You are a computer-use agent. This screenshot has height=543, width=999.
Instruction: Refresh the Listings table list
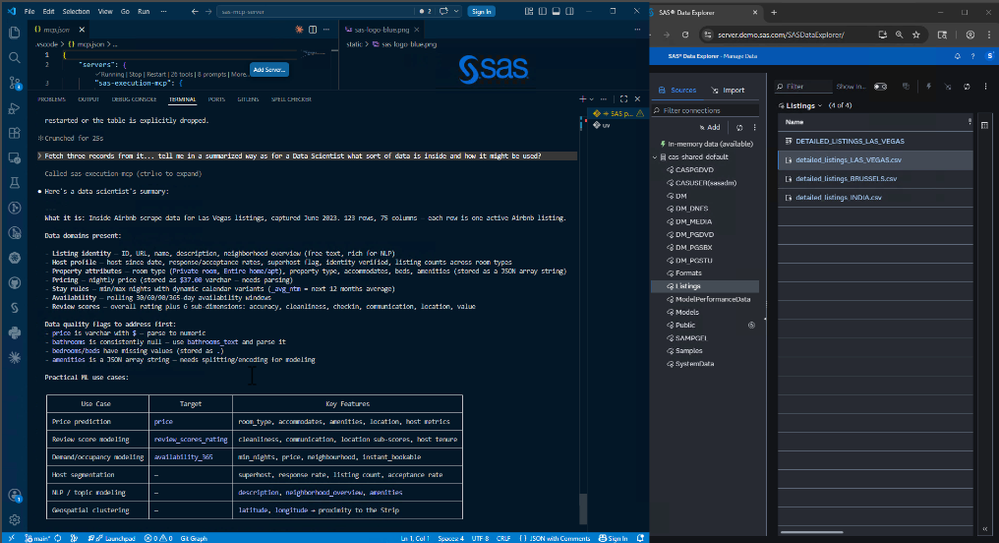point(967,87)
